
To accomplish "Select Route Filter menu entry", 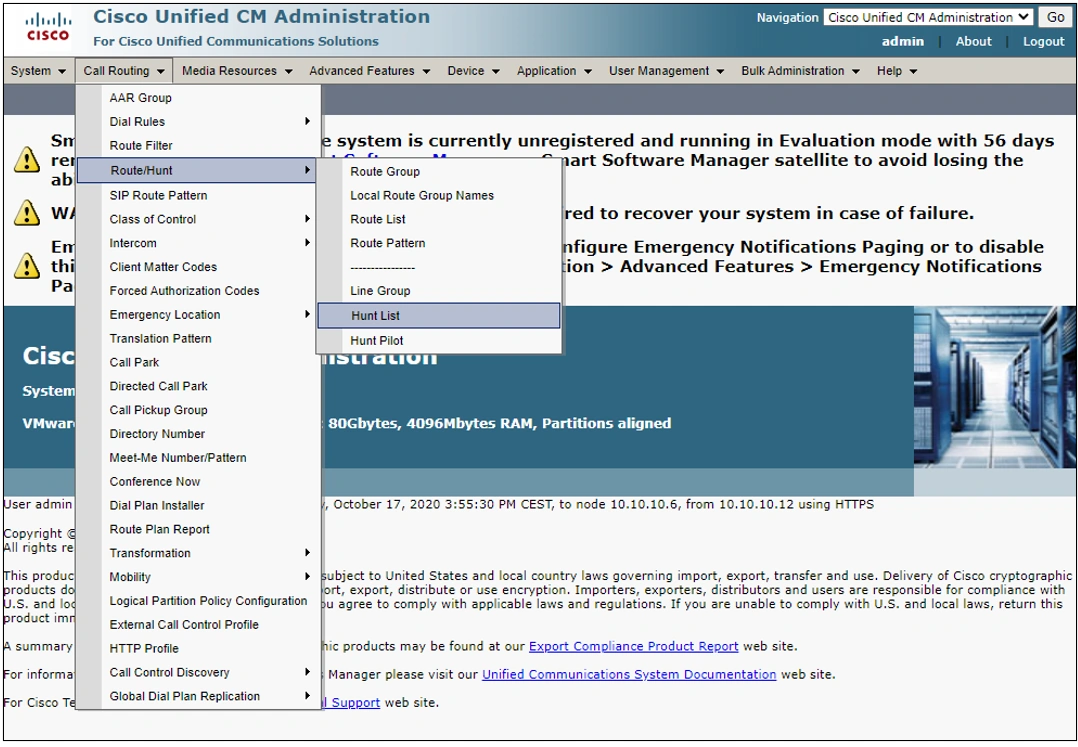I will click(197, 146).
